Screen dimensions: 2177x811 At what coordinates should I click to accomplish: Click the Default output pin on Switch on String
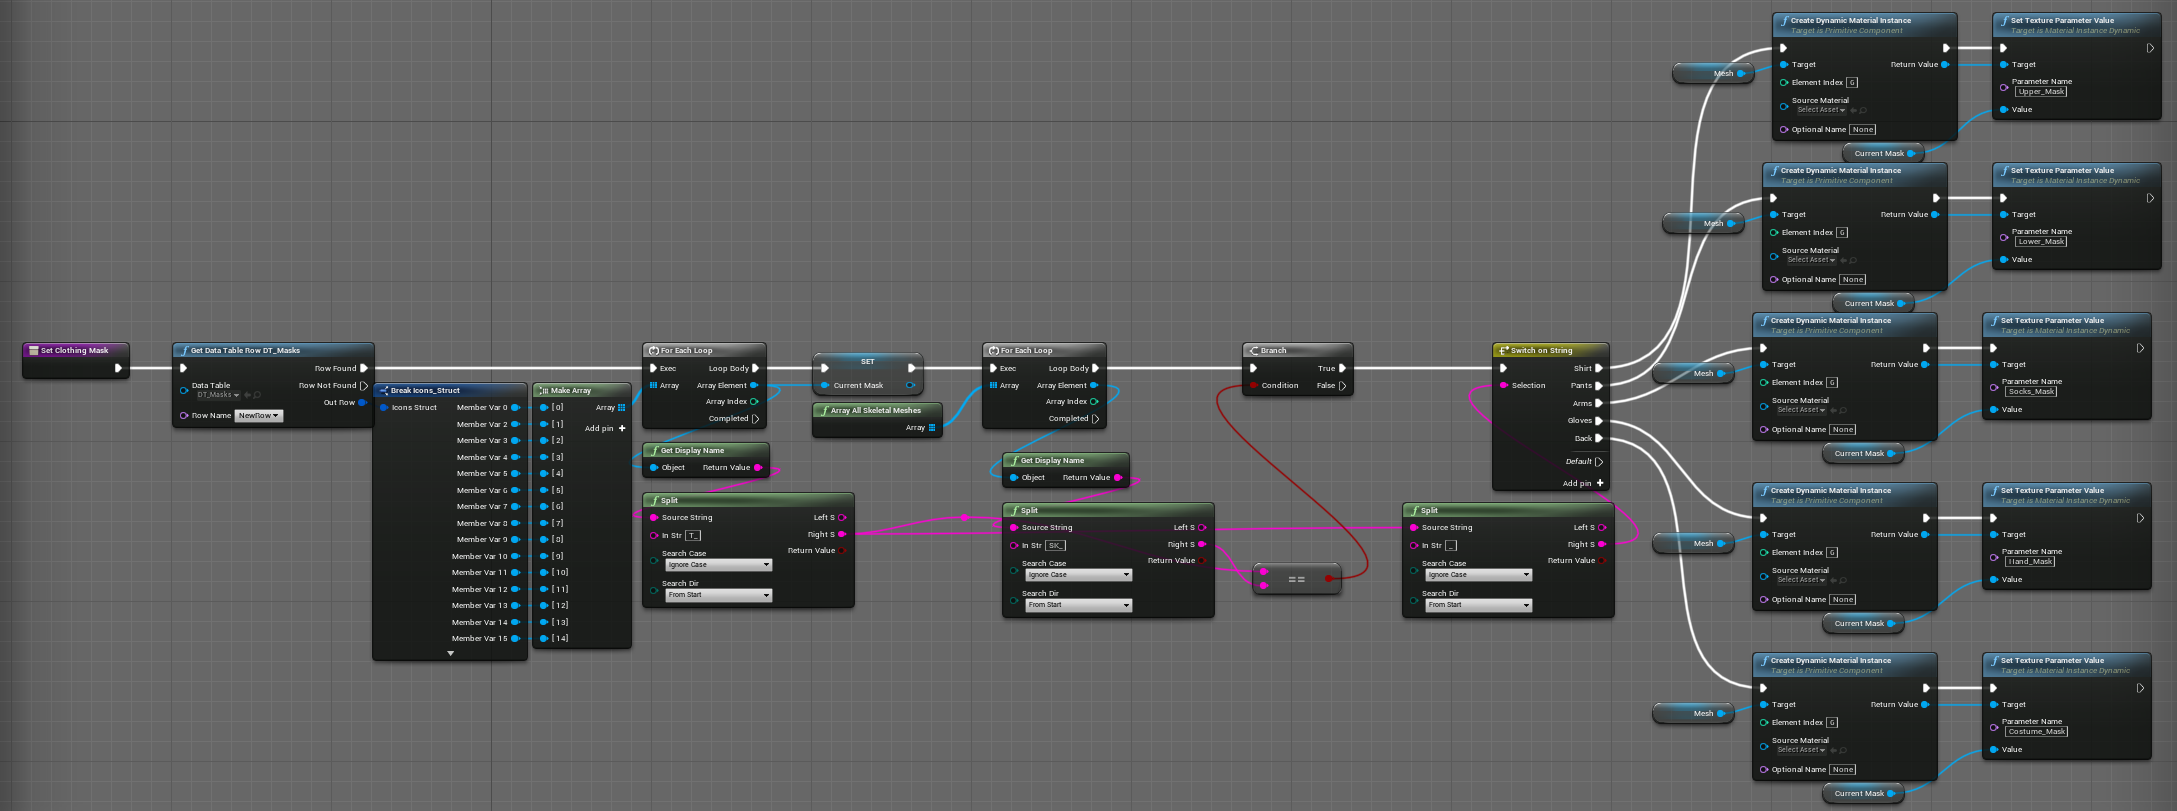pyautogui.click(x=1599, y=461)
